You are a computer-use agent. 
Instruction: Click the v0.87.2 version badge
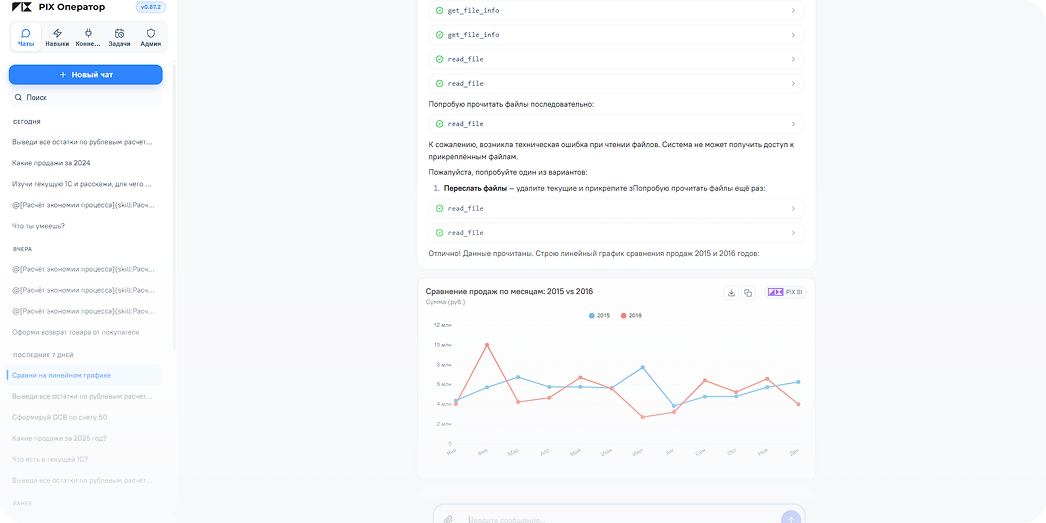(x=151, y=7)
